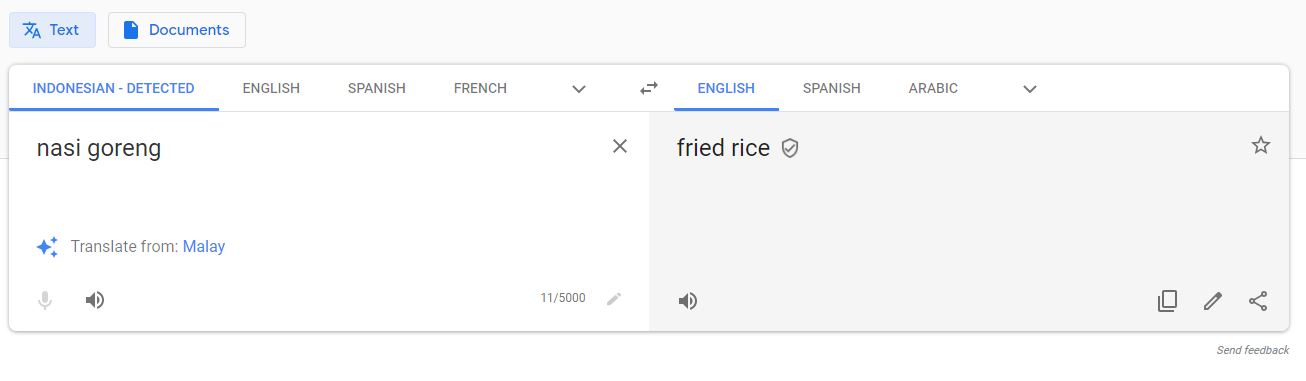Switch to Documents translation mode

click(177, 30)
